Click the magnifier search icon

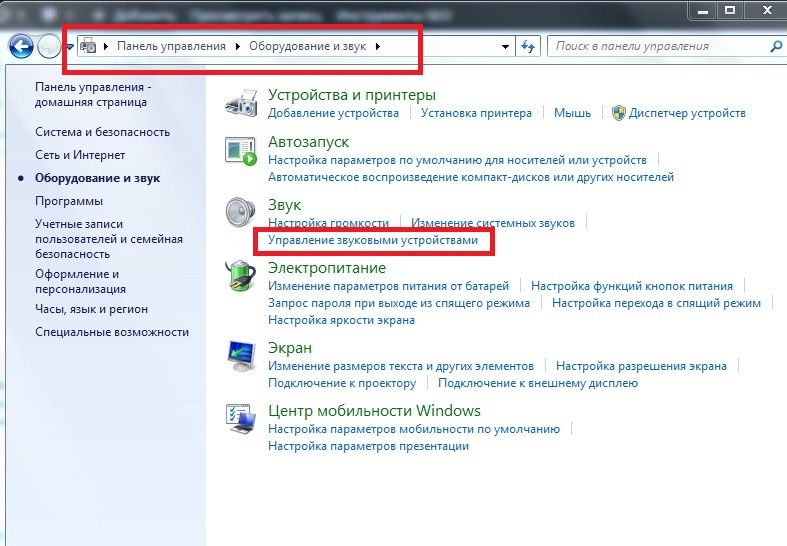pos(776,47)
